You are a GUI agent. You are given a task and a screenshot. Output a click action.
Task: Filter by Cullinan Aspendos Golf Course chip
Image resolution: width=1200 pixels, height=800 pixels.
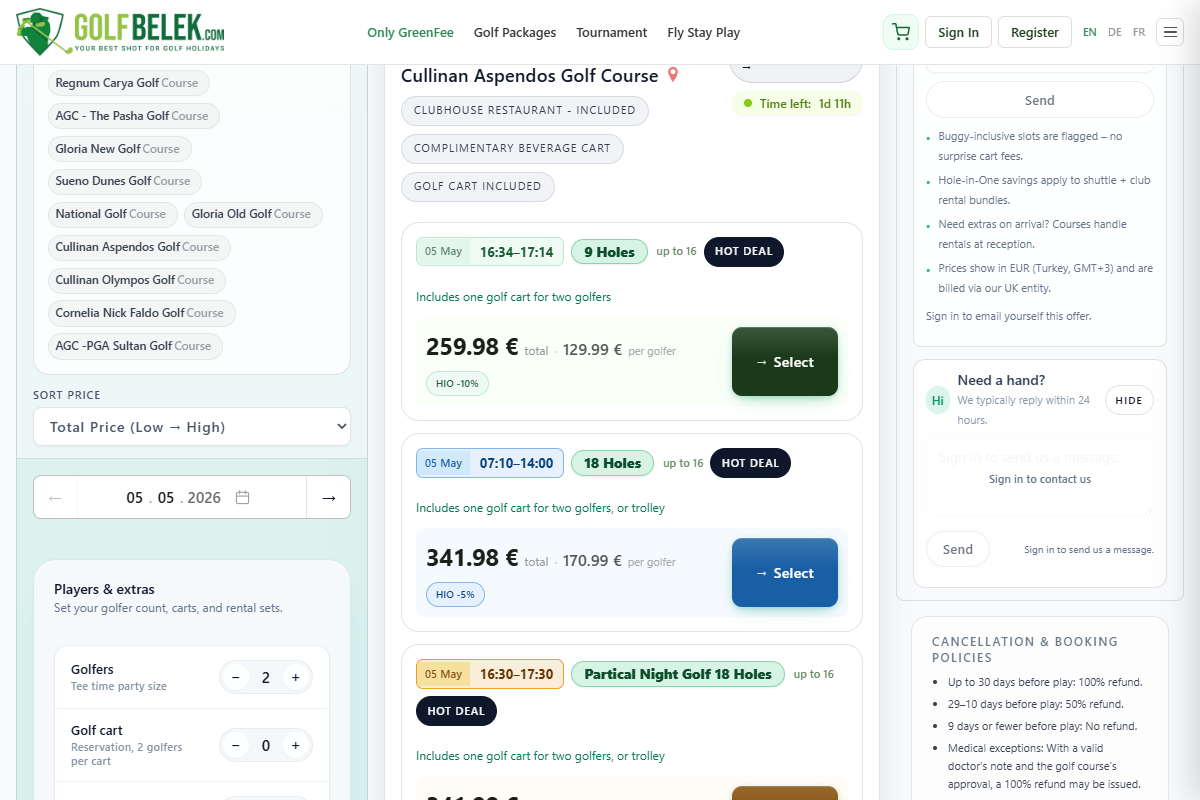click(138, 247)
